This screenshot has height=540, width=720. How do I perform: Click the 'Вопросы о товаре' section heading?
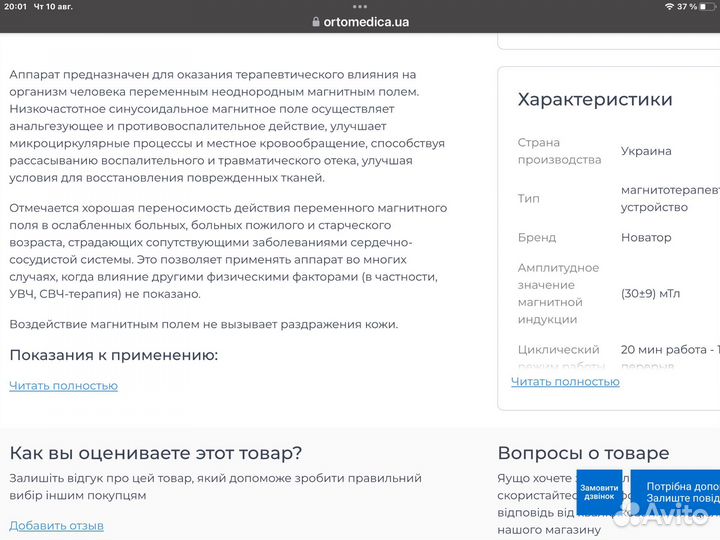(x=583, y=453)
